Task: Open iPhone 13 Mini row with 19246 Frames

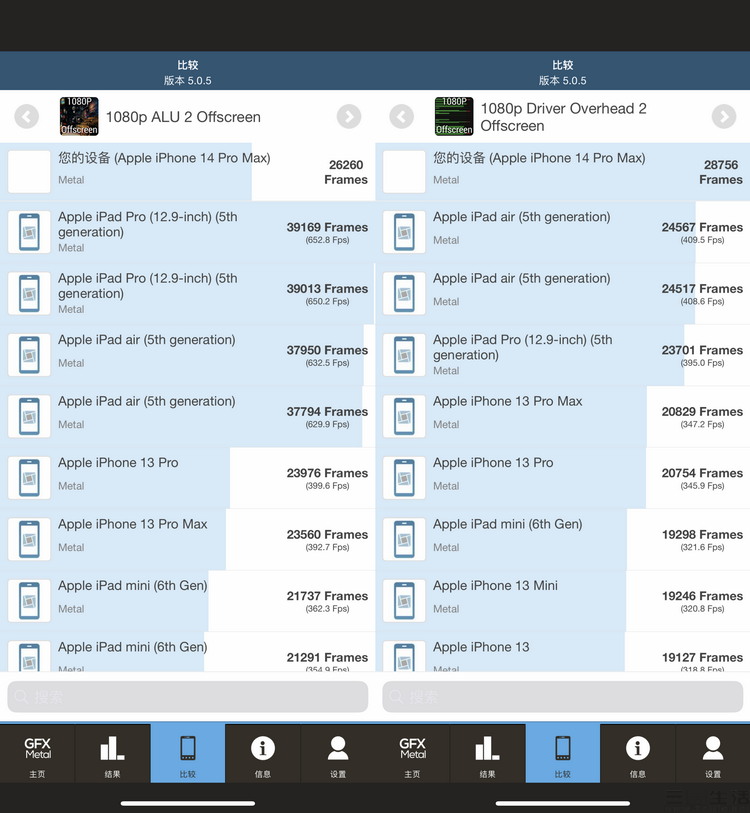Action: tap(563, 601)
